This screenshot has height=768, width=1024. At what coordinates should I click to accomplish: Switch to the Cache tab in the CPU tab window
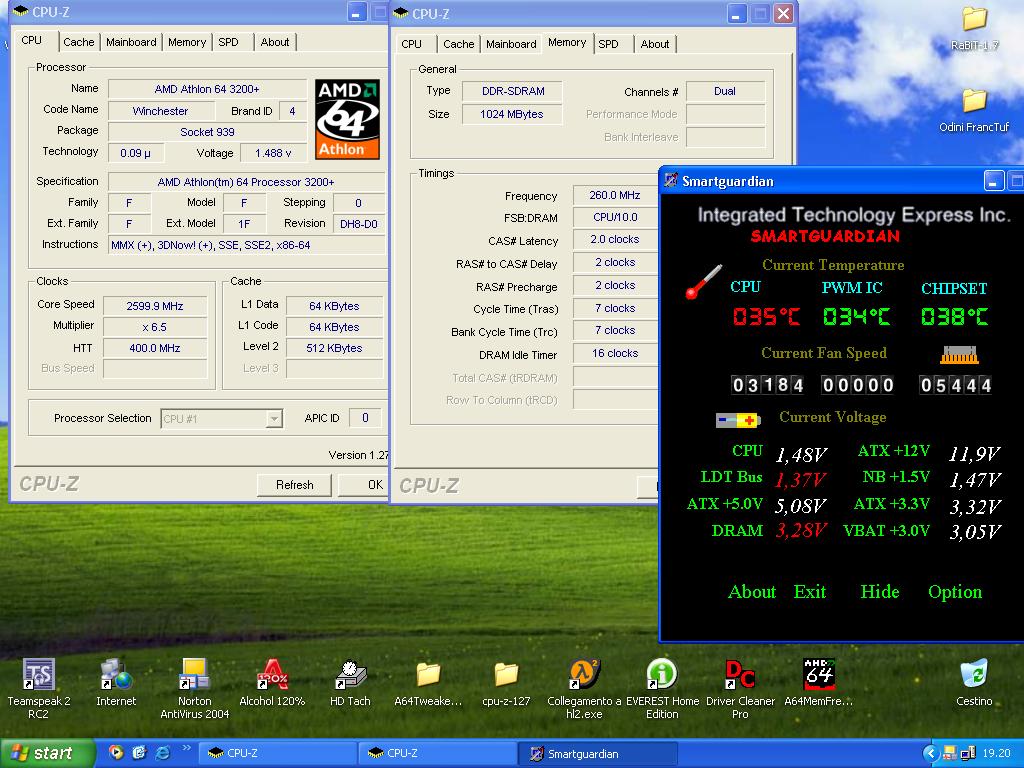78,42
